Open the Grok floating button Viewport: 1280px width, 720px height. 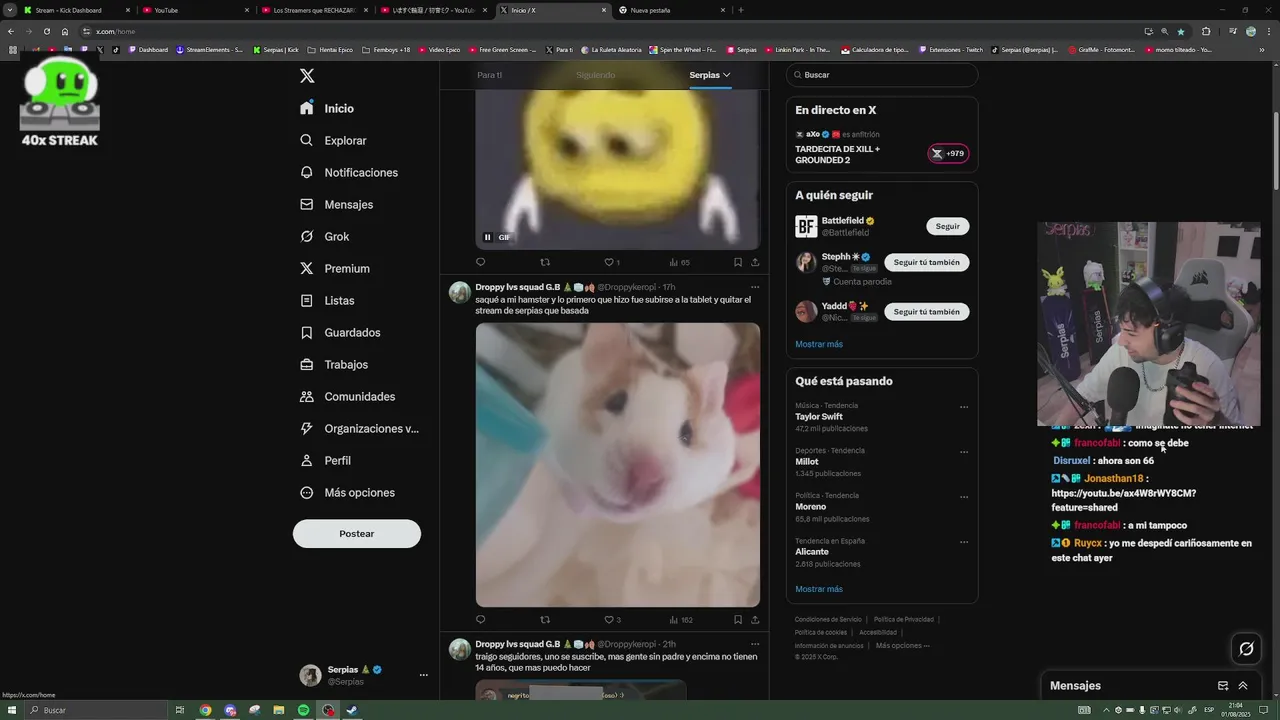(x=1246, y=649)
